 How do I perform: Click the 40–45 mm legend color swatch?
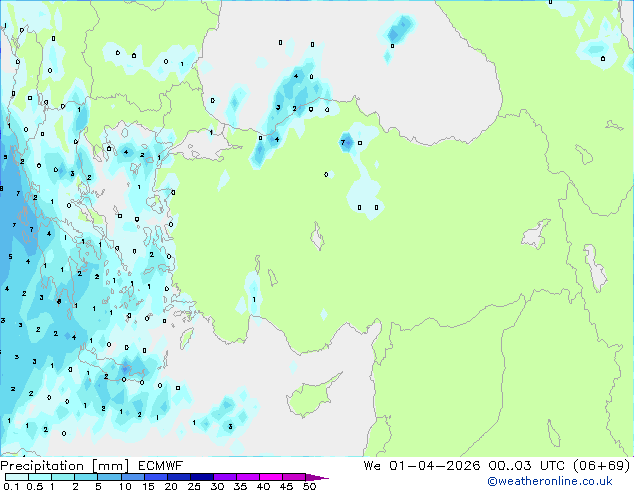coord(271,477)
